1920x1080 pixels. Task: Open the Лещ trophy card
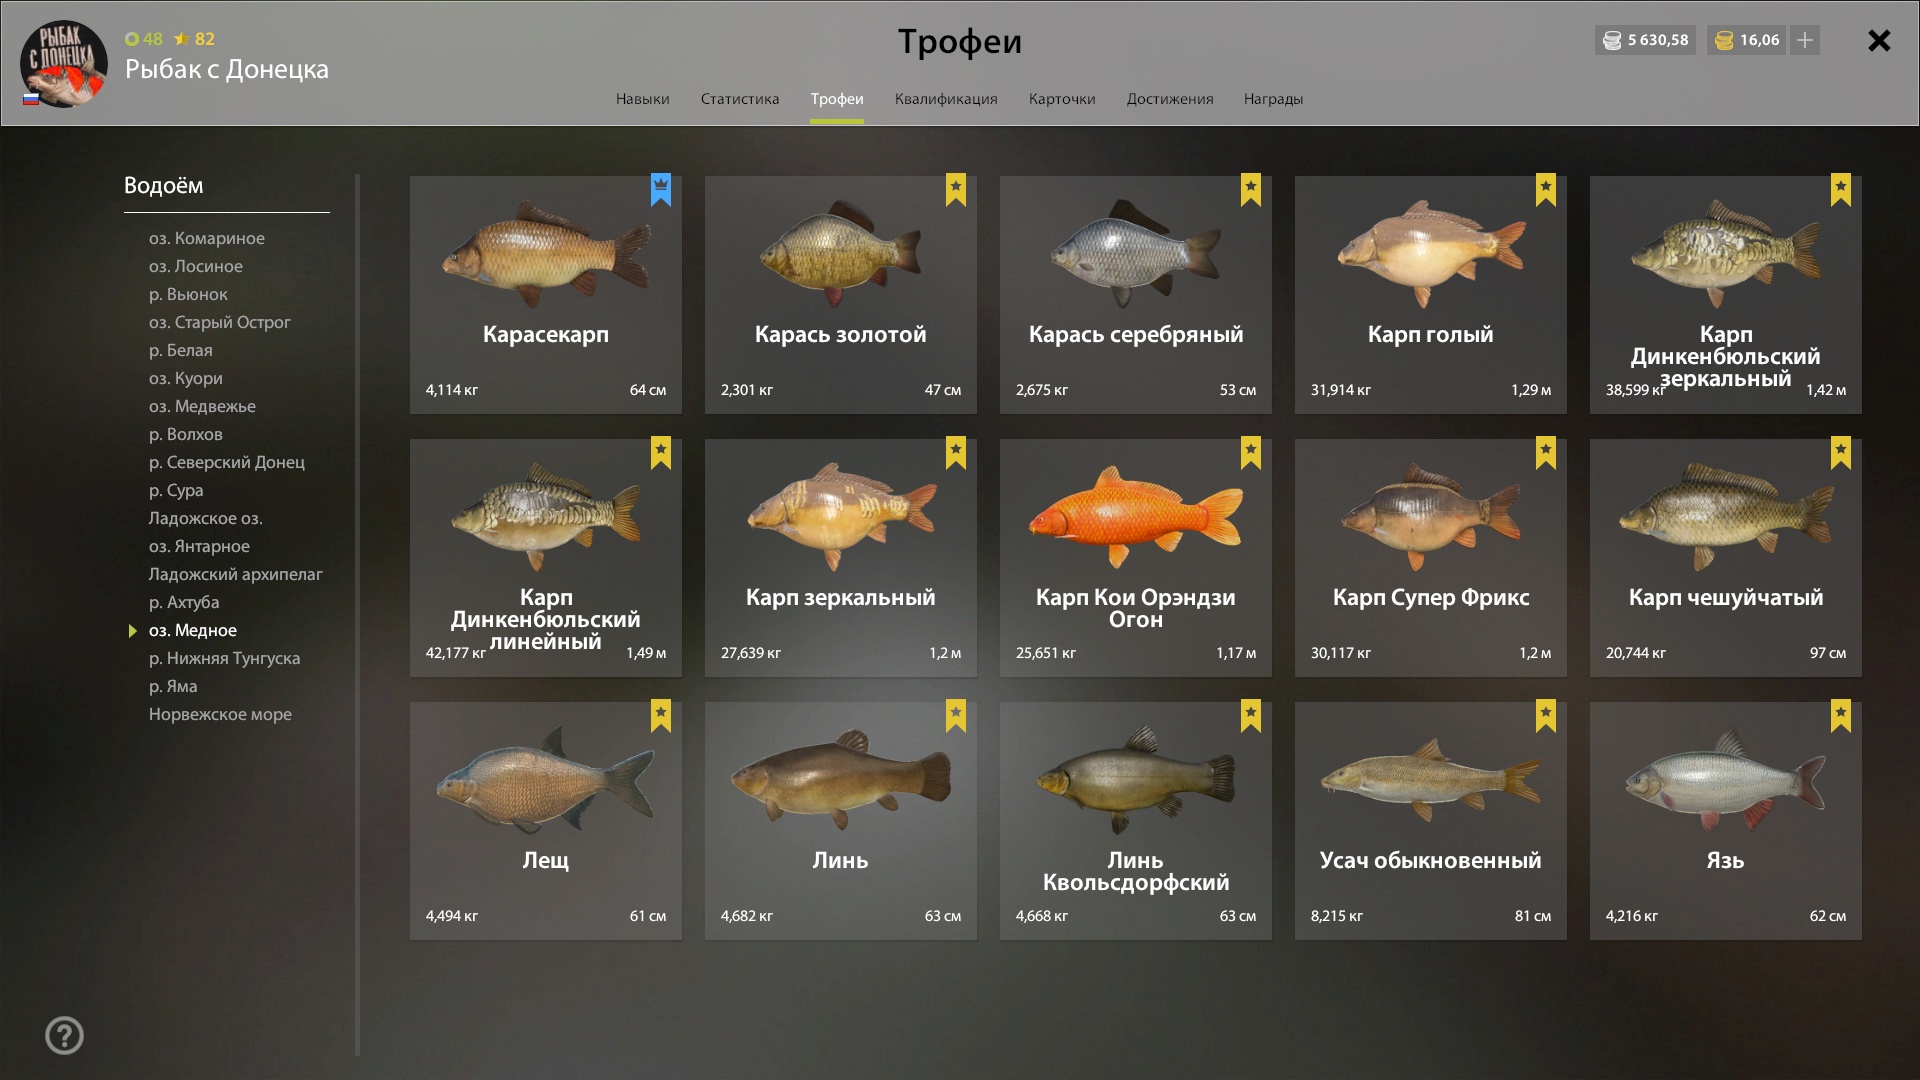point(546,821)
